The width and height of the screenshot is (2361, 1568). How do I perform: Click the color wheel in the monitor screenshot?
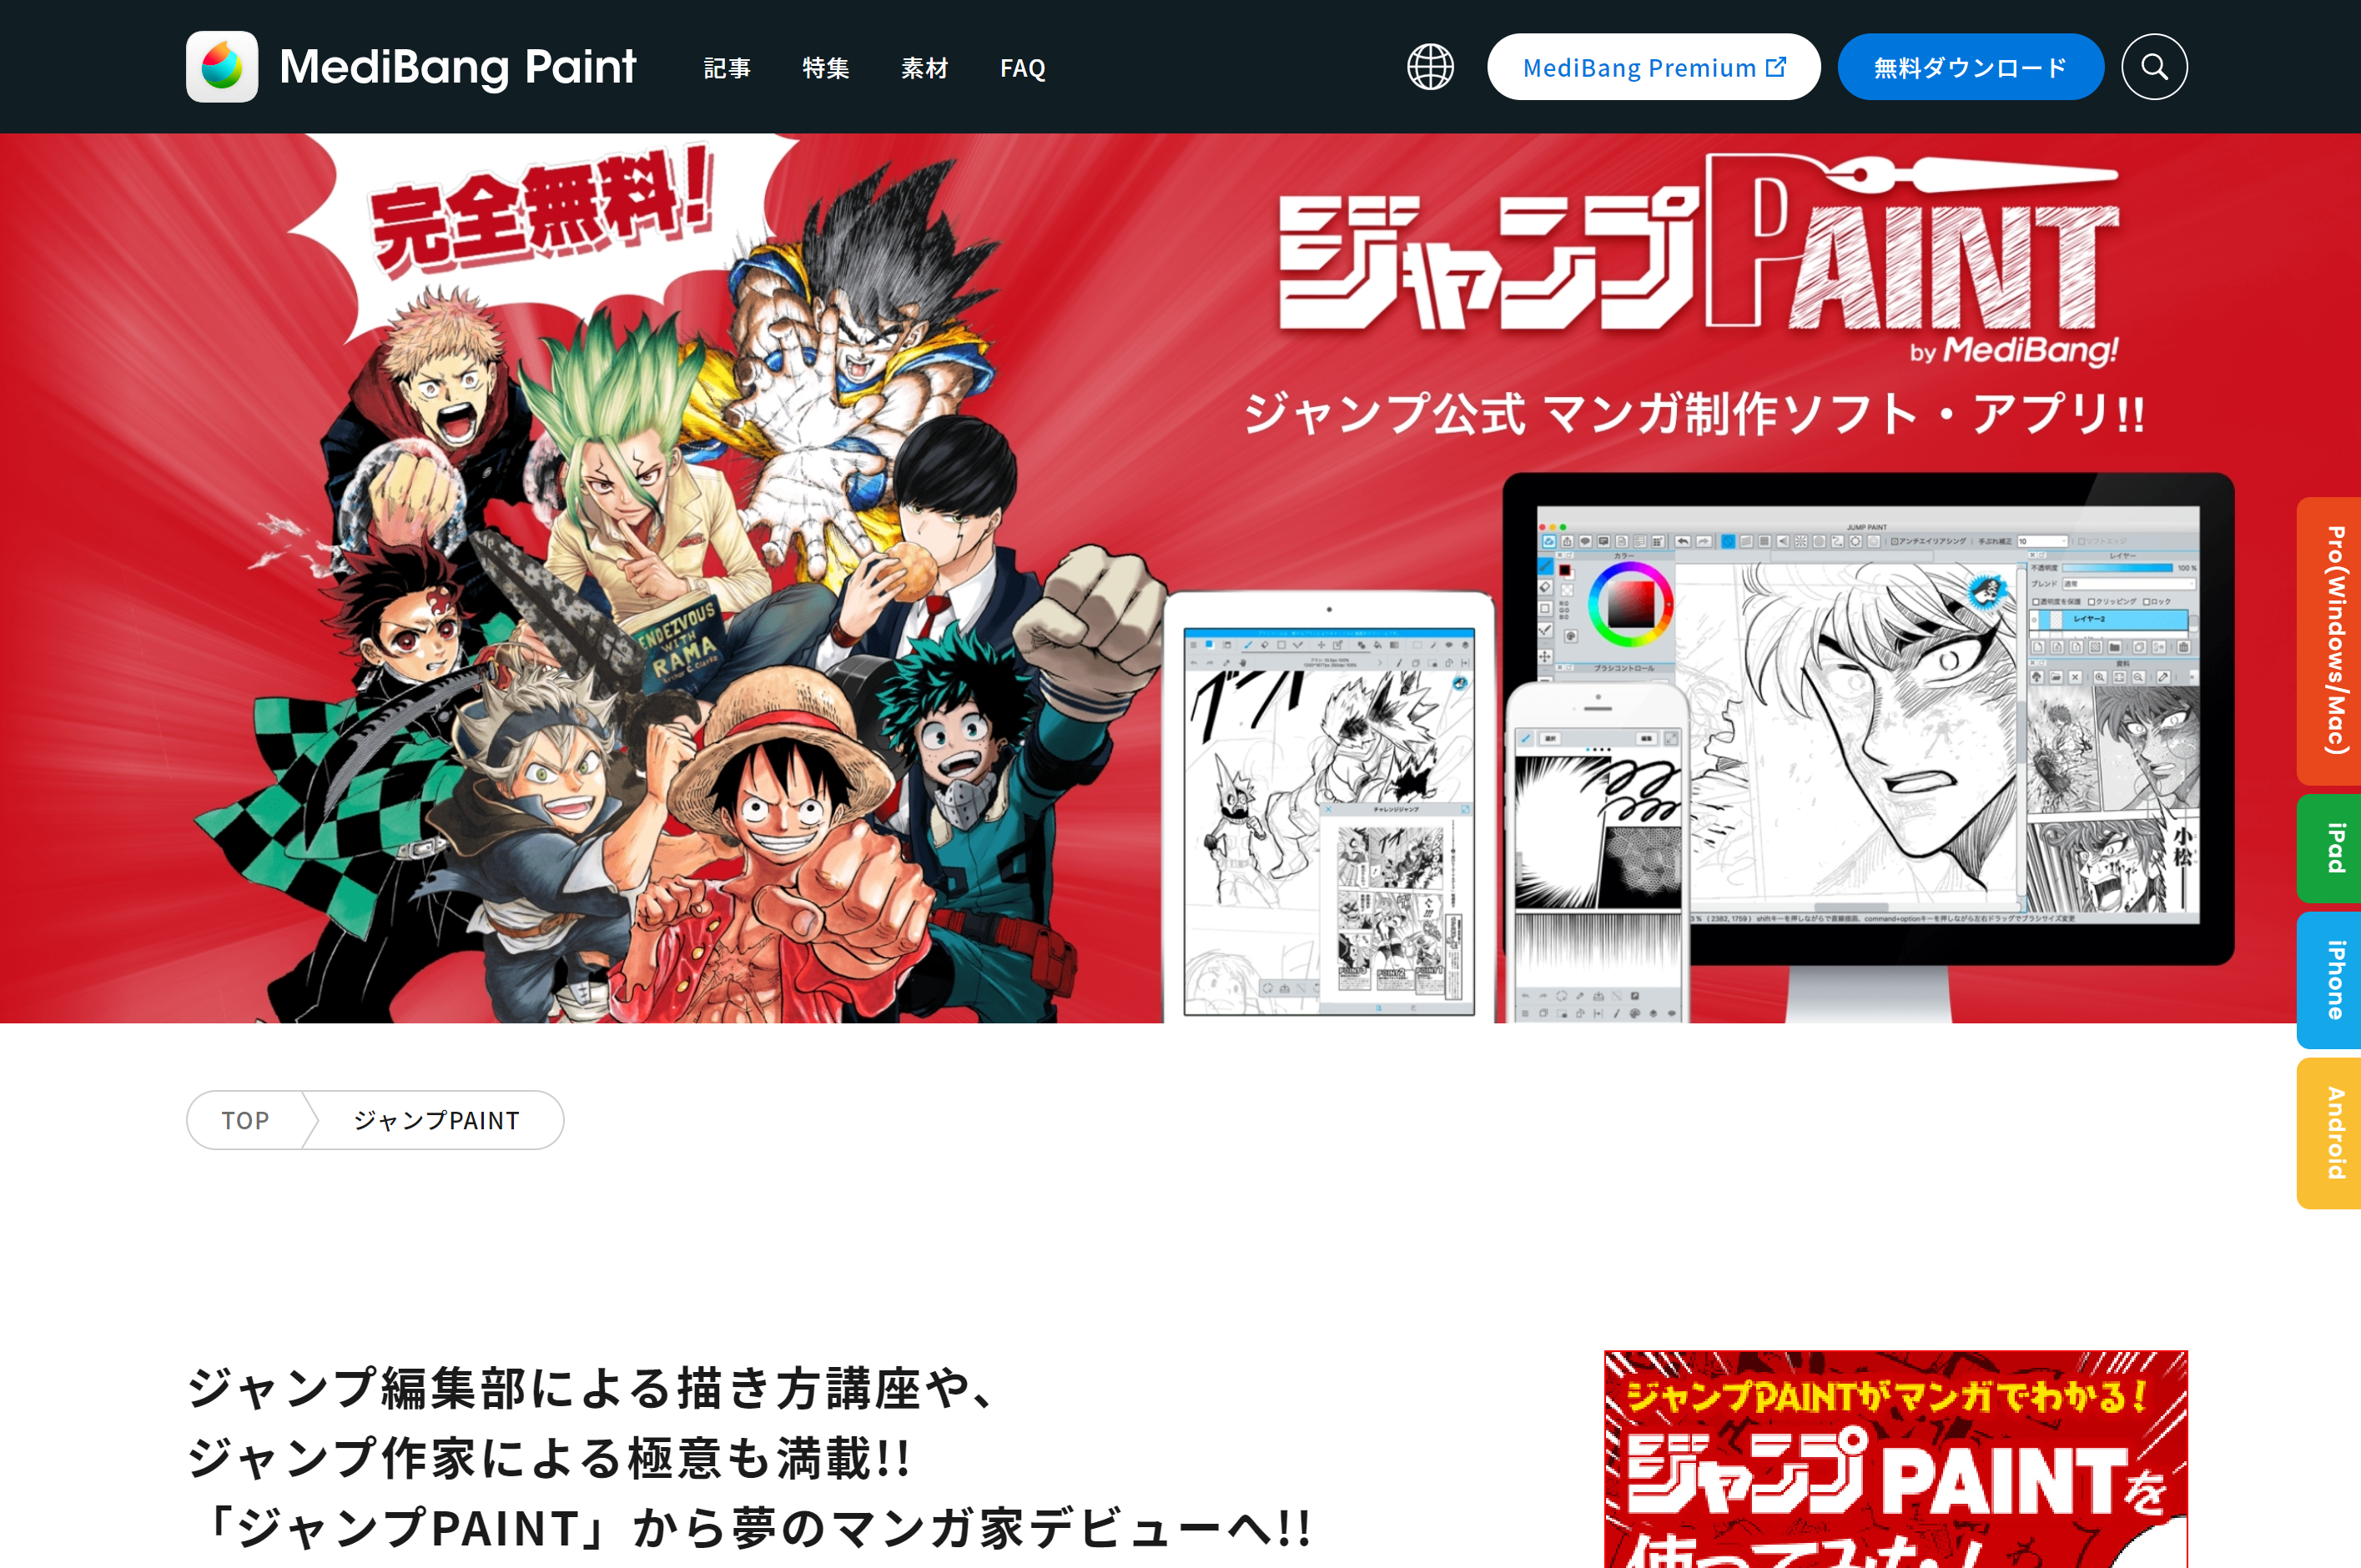[x=1630, y=604]
